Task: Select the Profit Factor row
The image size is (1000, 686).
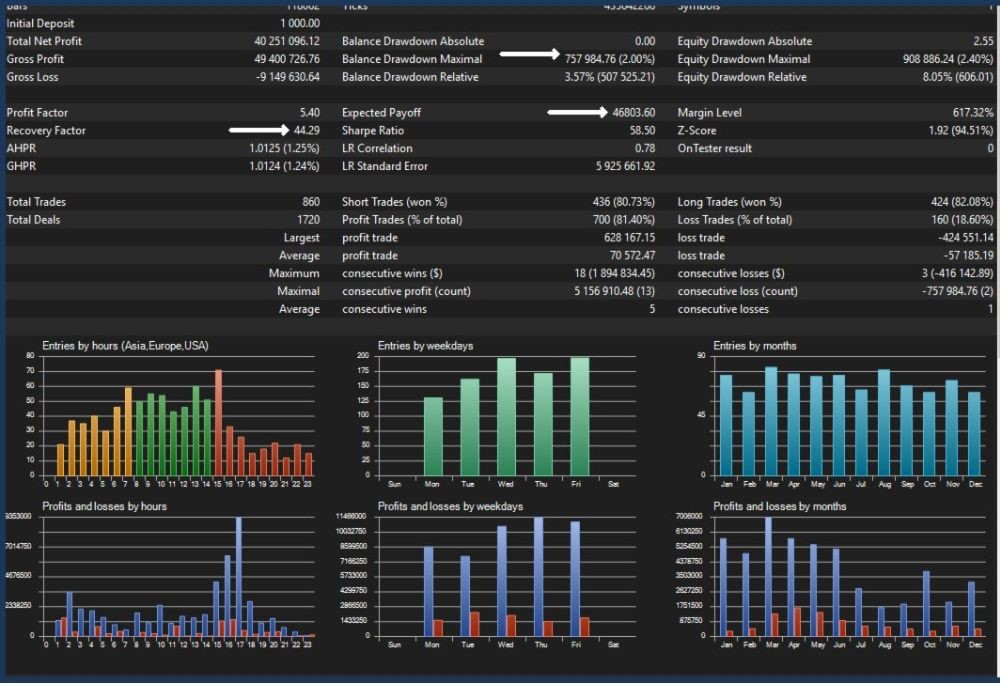Action: [163, 112]
